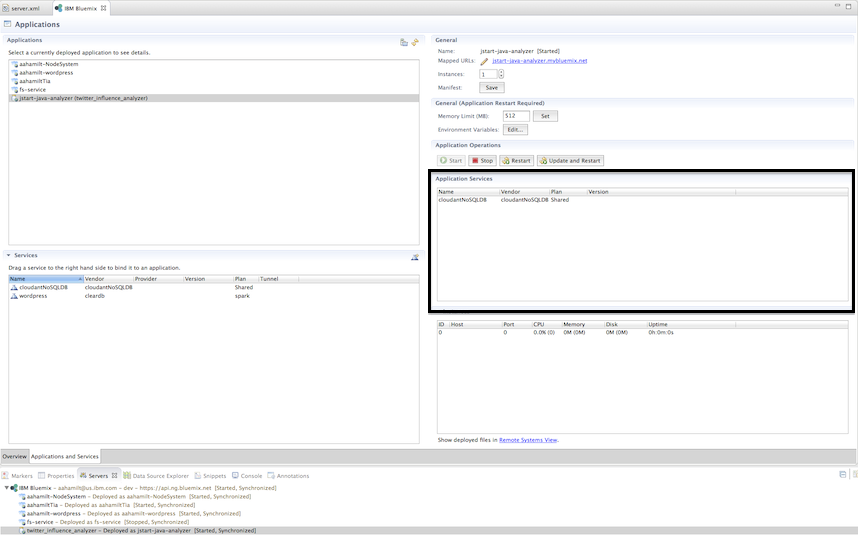Click the IBM Bluemix server icon in Servers view
Image resolution: width=858 pixels, height=535 pixels.
pos(14,488)
